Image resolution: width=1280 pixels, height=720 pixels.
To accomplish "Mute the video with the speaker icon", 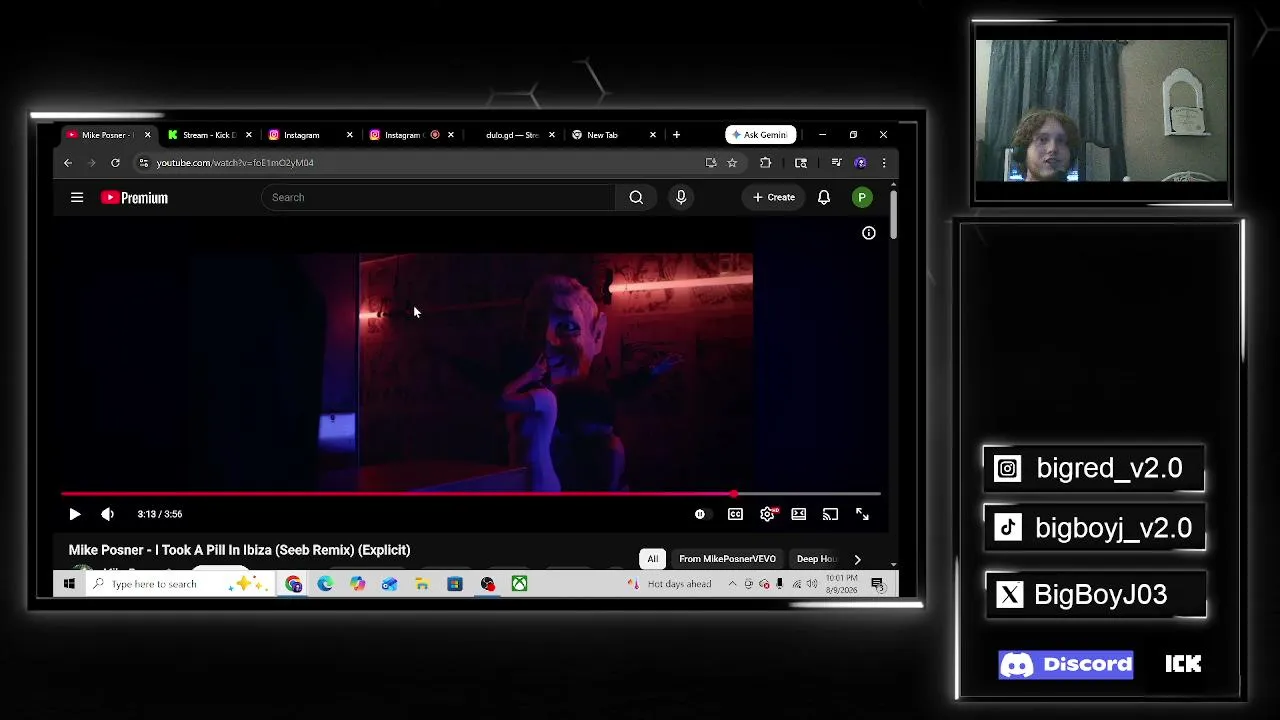I will click(107, 514).
